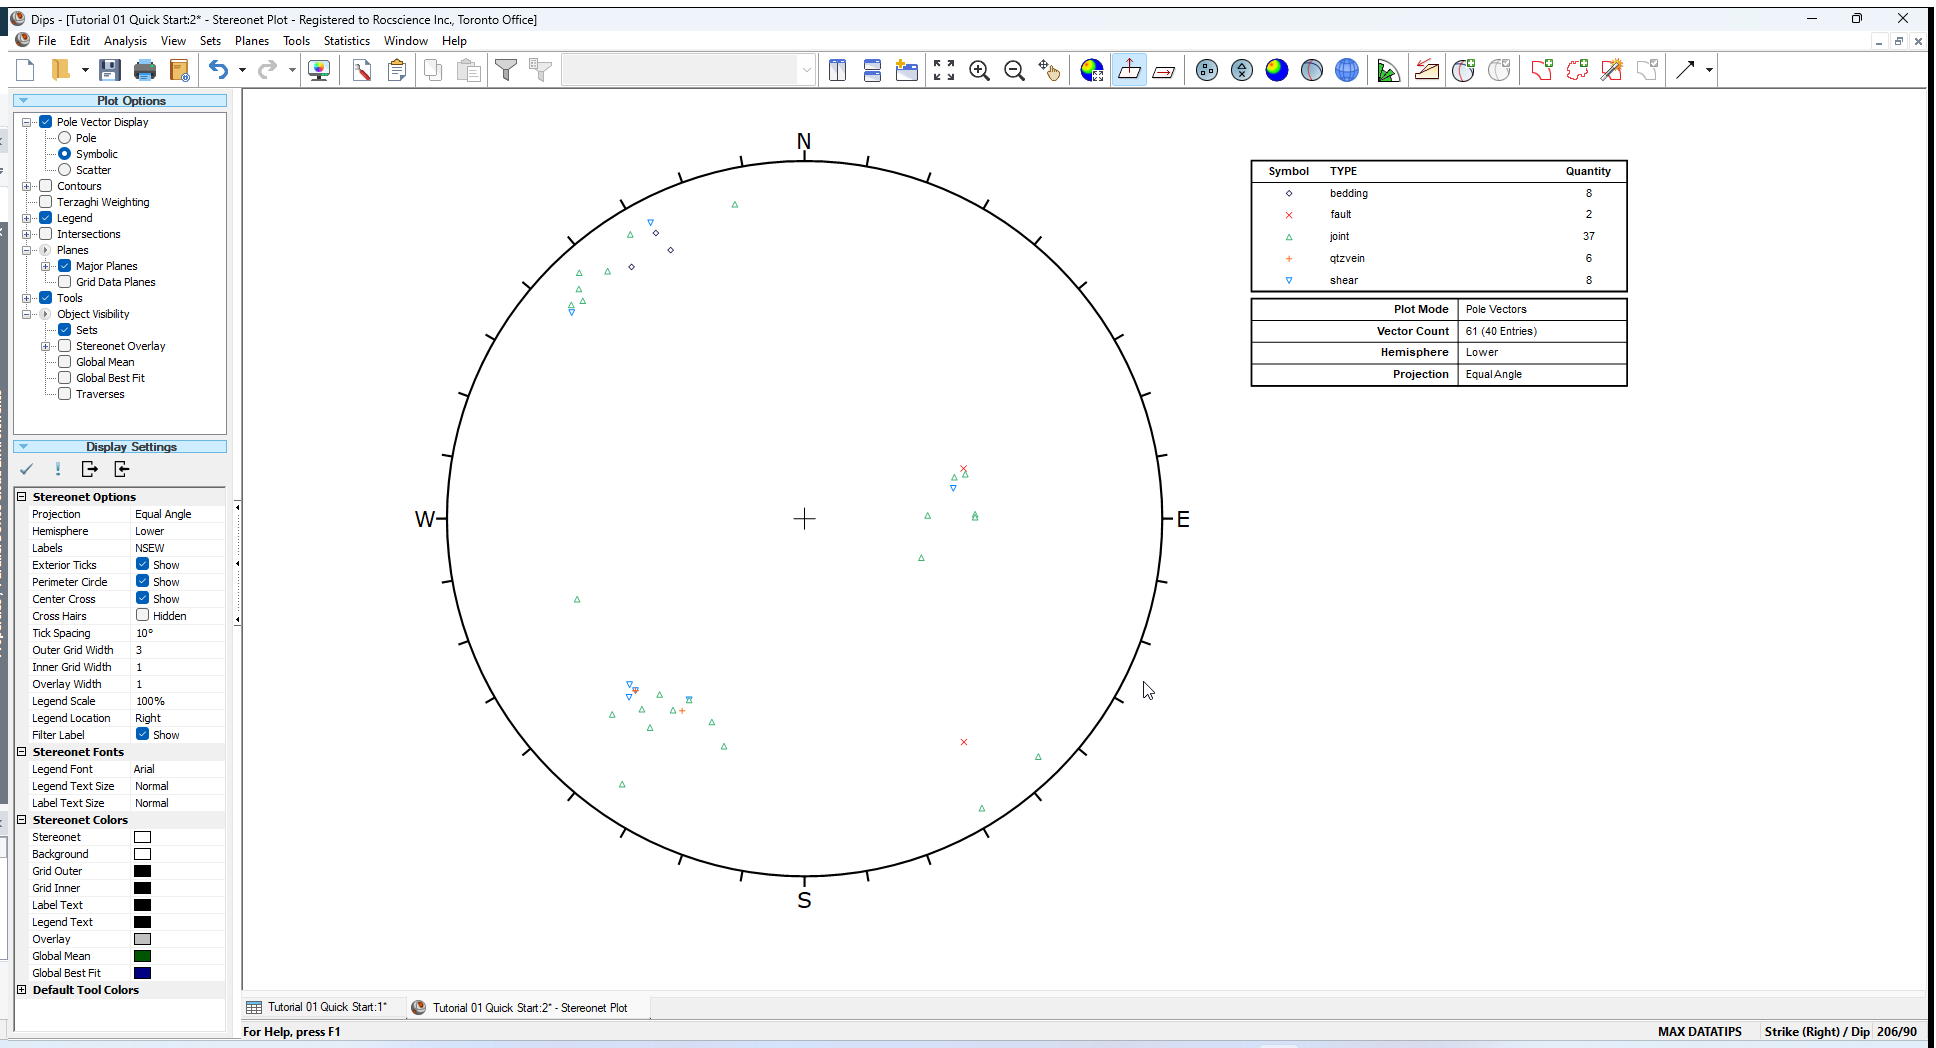The height and width of the screenshot is (1048, 1936).
Task: Select the Zoom In tool
Action: 980,70
